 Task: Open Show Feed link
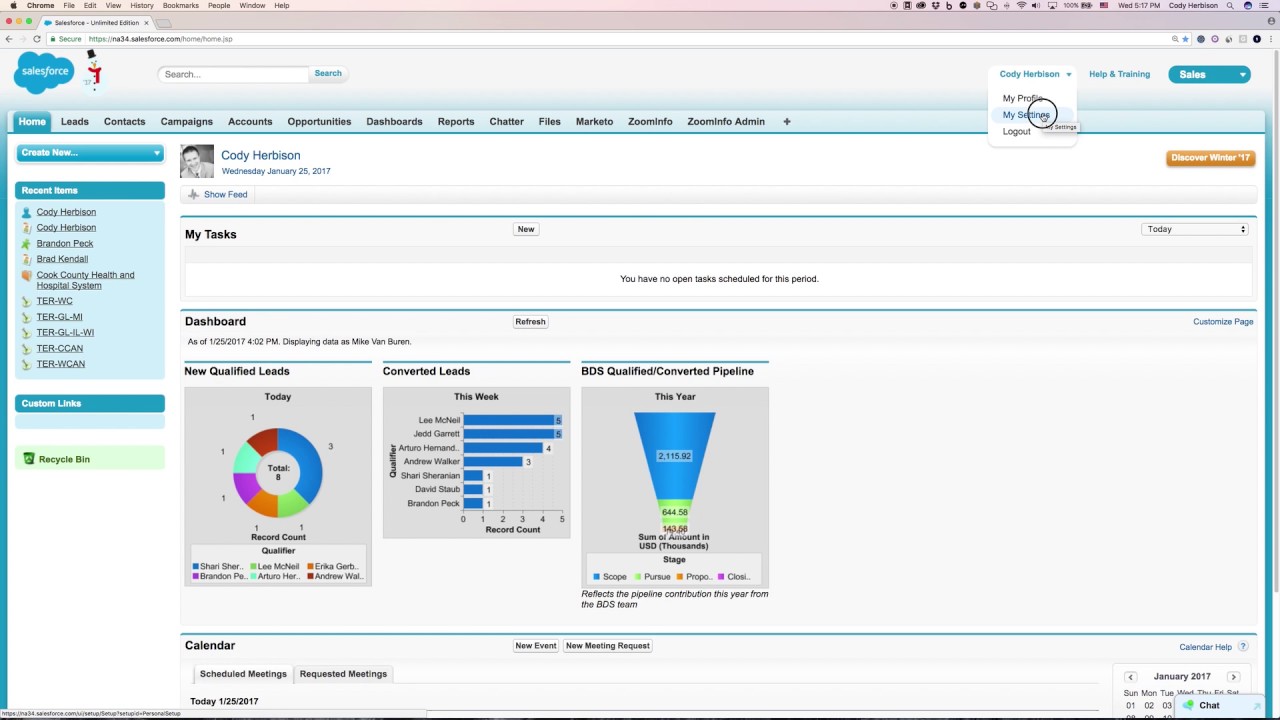pos(225,195)
